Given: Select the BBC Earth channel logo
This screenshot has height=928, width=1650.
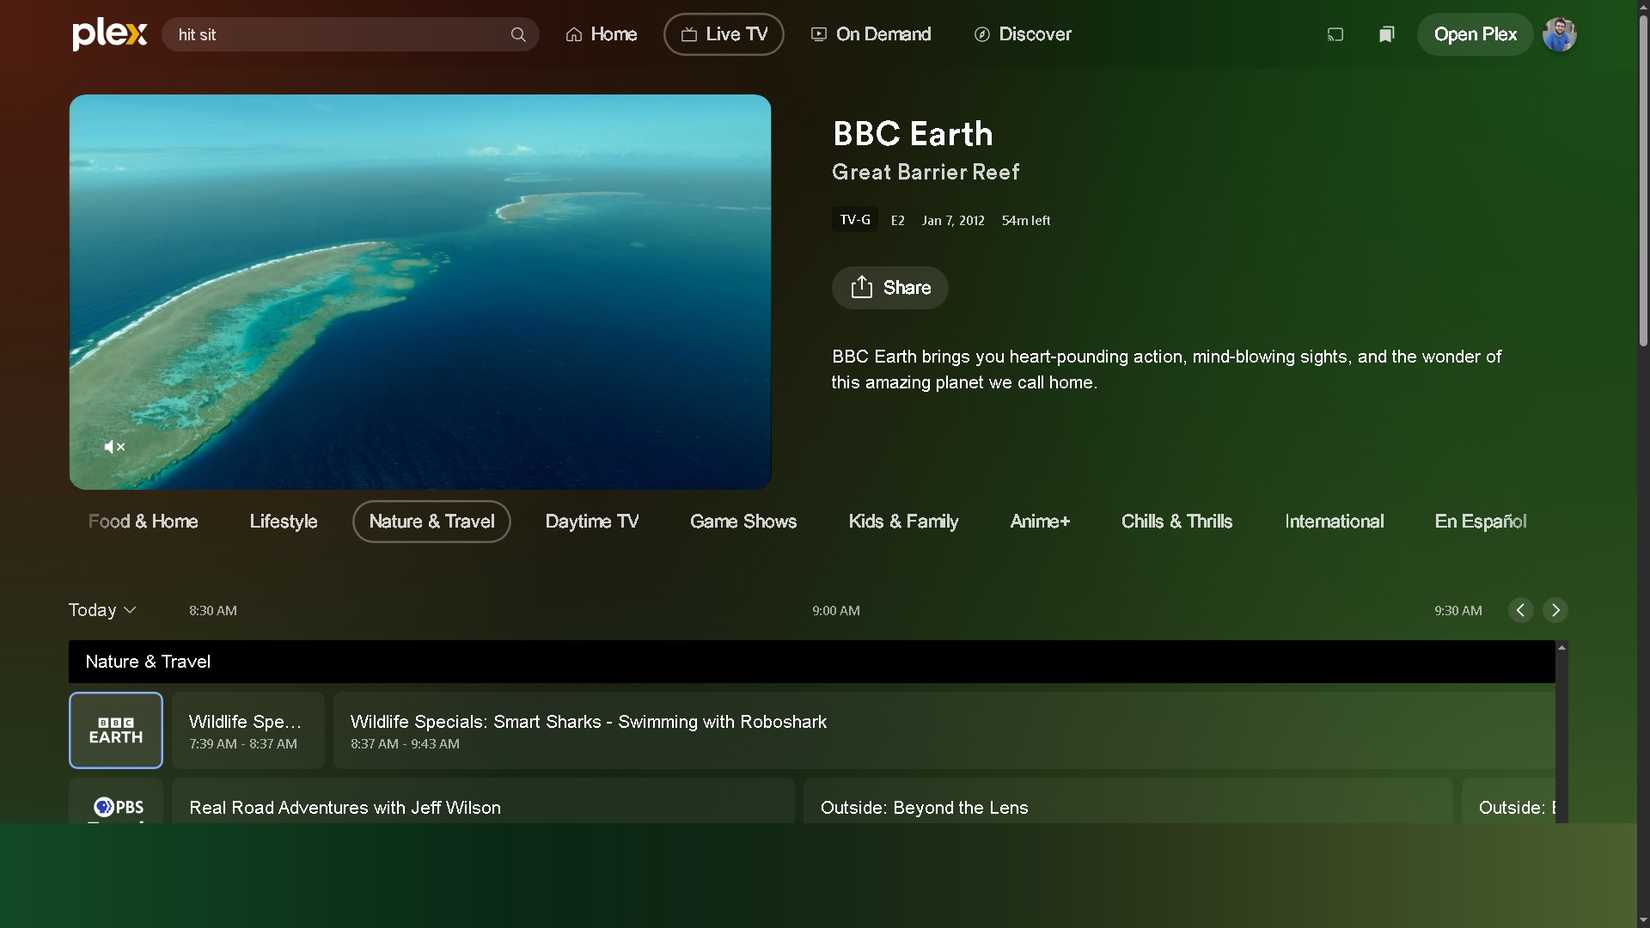Looking at the screenshot, I should (x=115, y=730).
